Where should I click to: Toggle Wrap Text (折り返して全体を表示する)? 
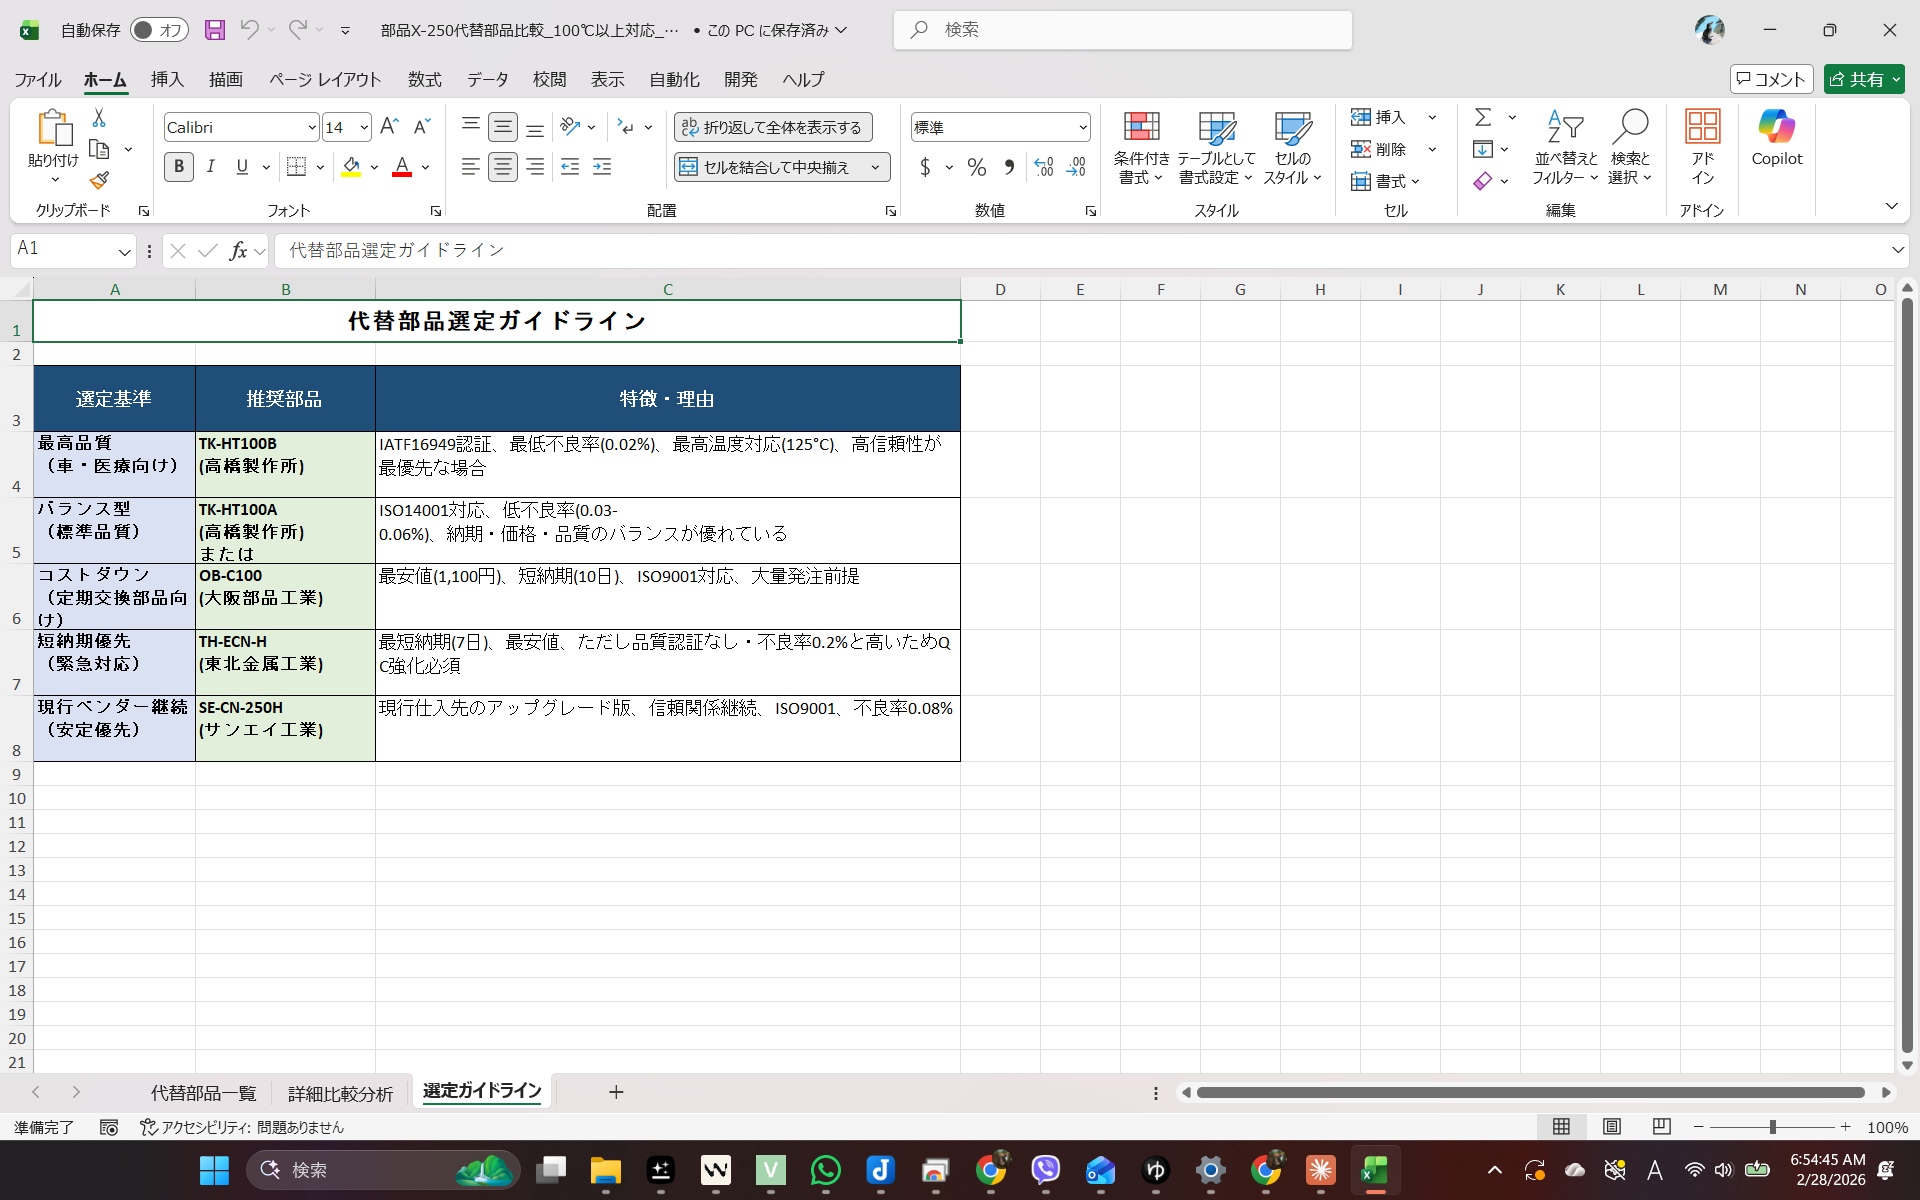[x=772, y=127]
